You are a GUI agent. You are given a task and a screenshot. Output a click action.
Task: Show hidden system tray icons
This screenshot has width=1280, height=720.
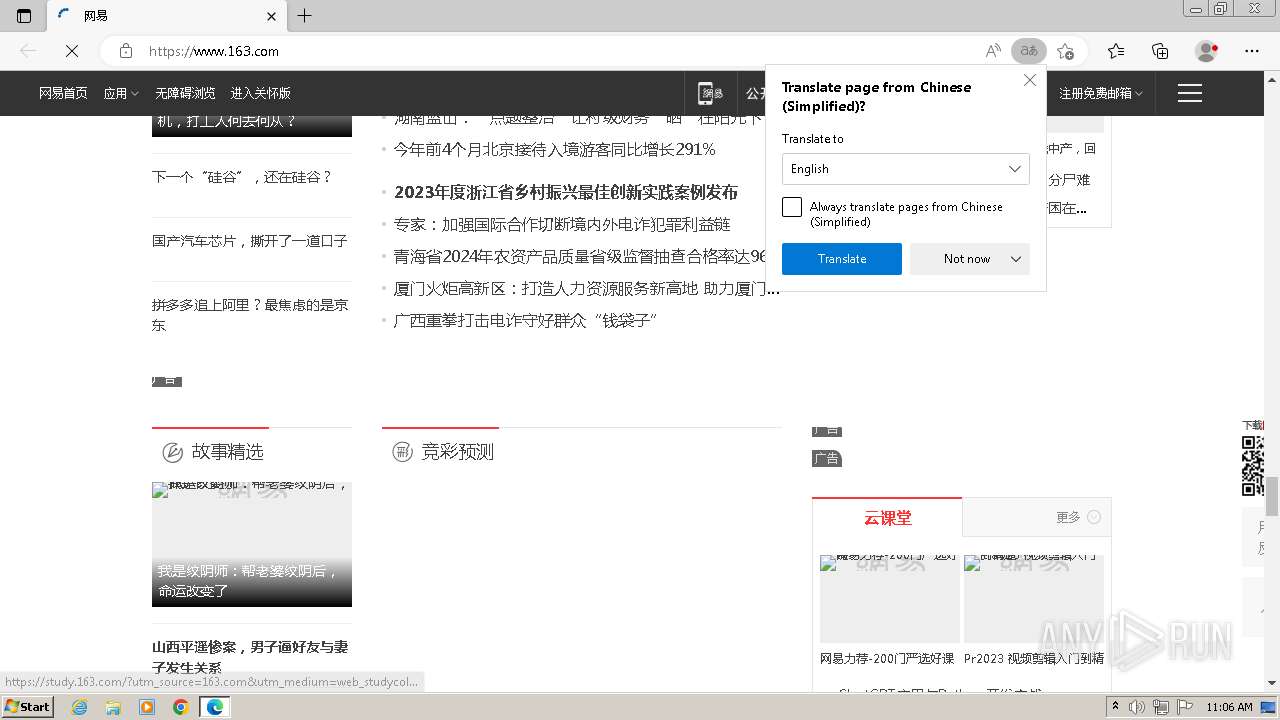pyautogui.click(x=1116, y=707)
